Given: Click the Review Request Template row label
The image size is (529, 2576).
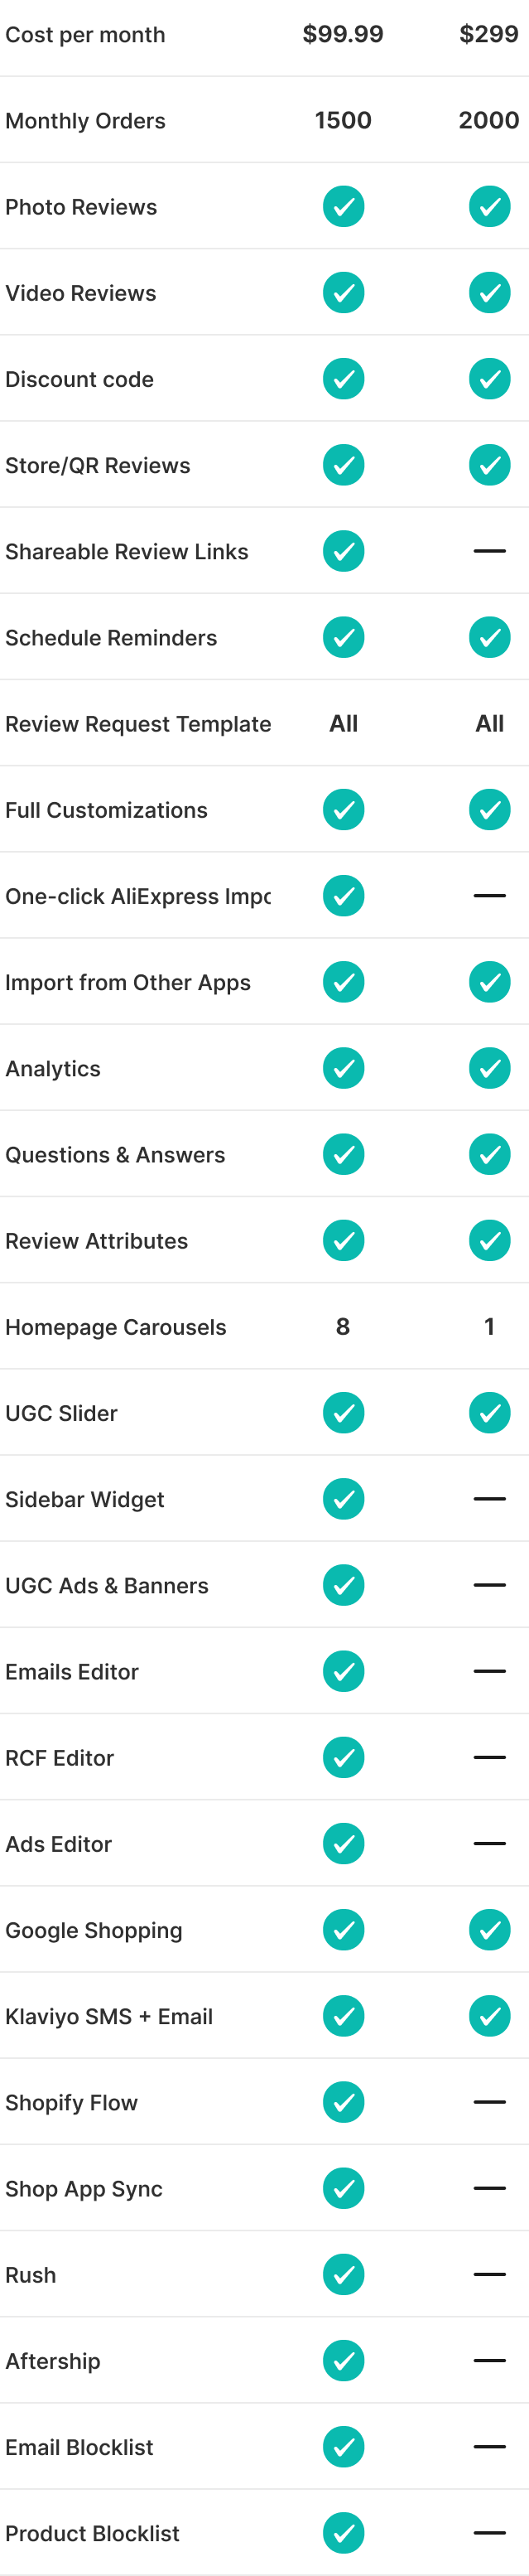Looking at the screenshot, I should pos(138,724).
